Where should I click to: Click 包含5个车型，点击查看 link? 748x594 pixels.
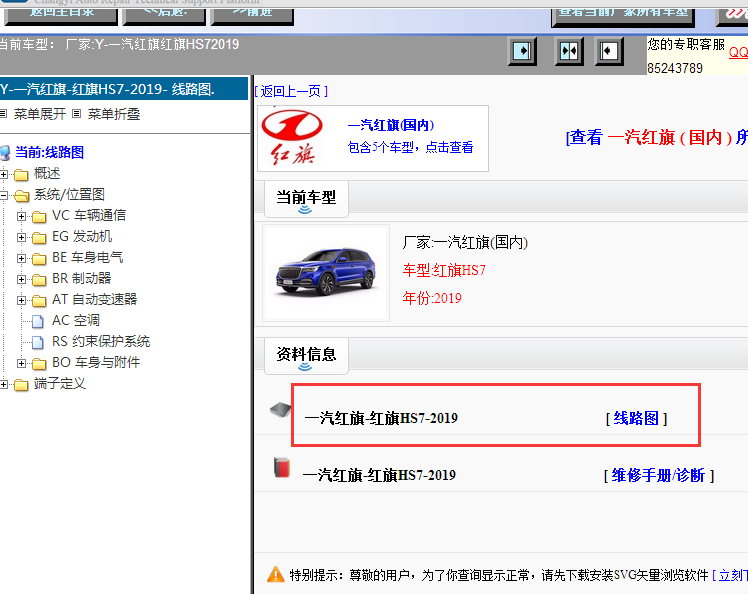coord(410,147)
